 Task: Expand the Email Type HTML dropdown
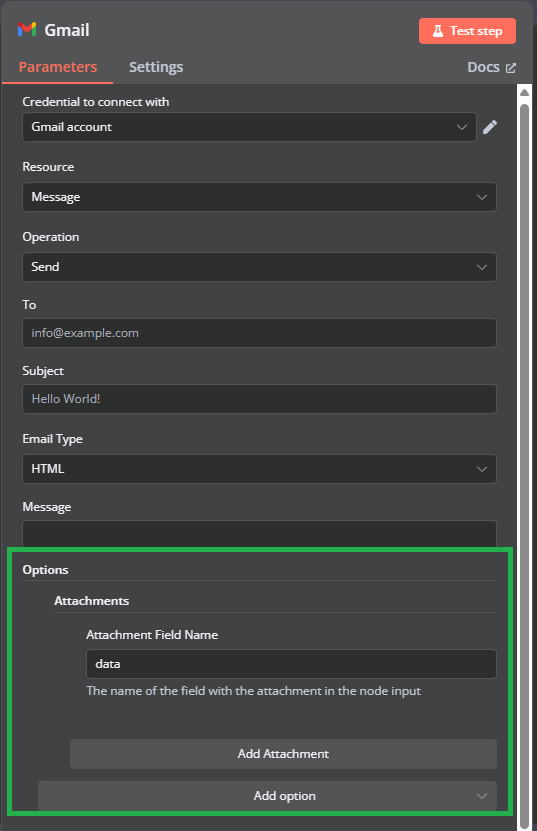click(x=259, y=469)
